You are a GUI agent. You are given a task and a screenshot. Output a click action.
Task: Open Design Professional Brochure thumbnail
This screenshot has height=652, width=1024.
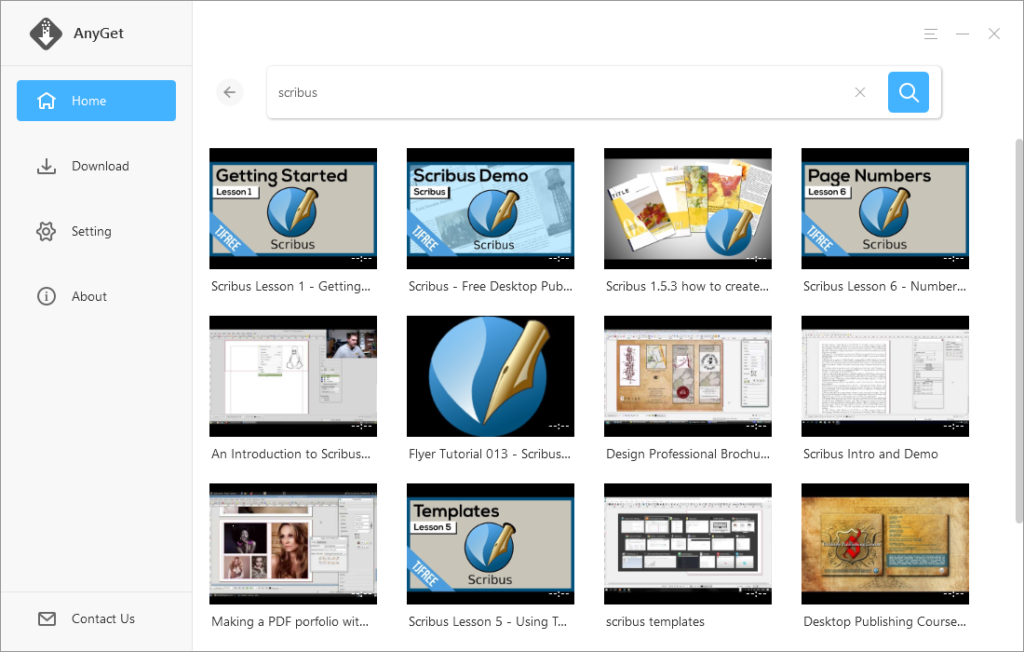coord(688,376)
